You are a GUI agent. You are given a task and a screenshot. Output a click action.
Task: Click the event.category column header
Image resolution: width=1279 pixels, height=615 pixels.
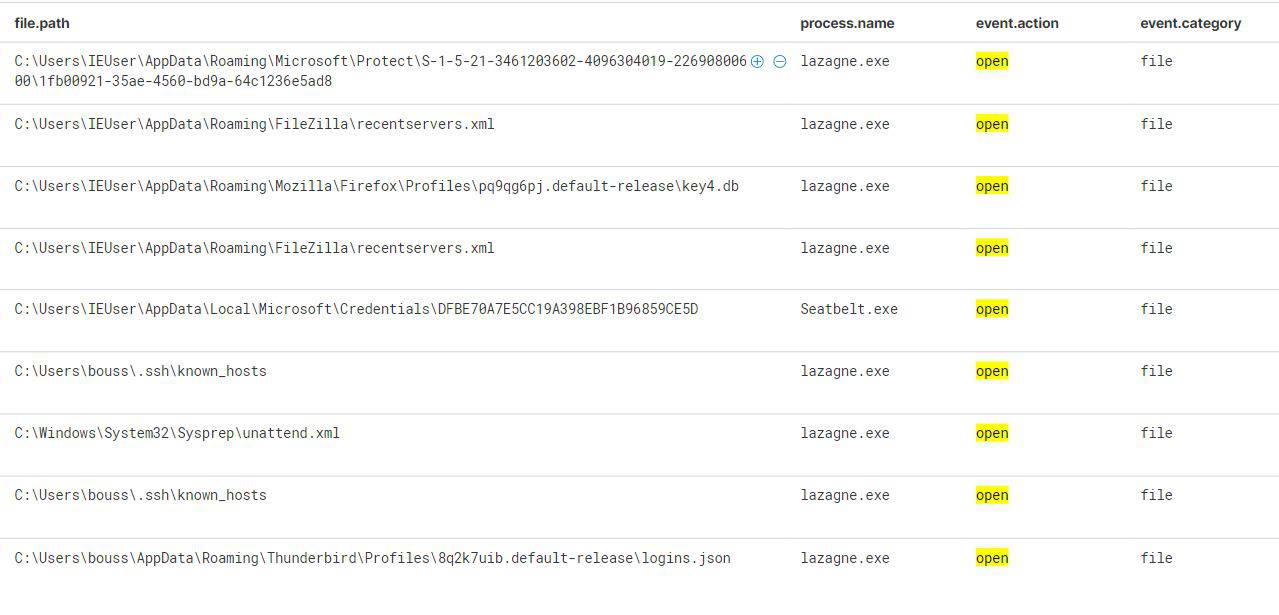tap(1190, 23)
